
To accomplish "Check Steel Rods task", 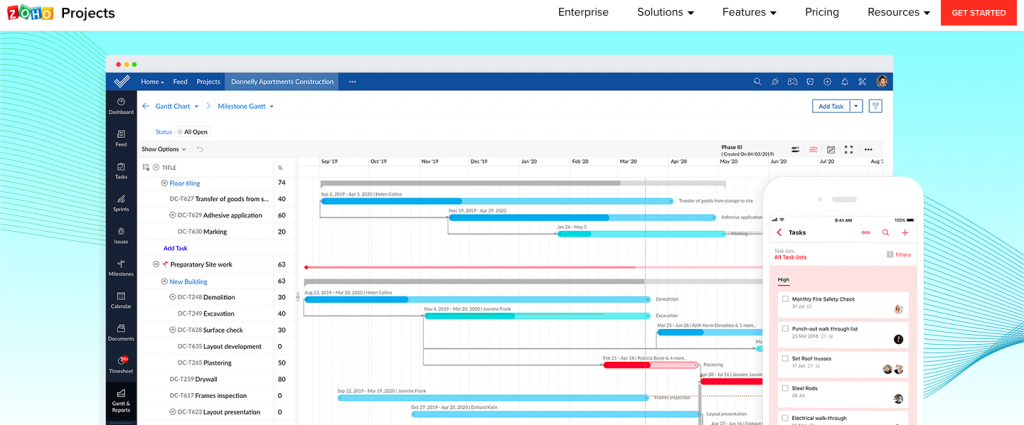I will pyautogui.click(x=785, y=388).
